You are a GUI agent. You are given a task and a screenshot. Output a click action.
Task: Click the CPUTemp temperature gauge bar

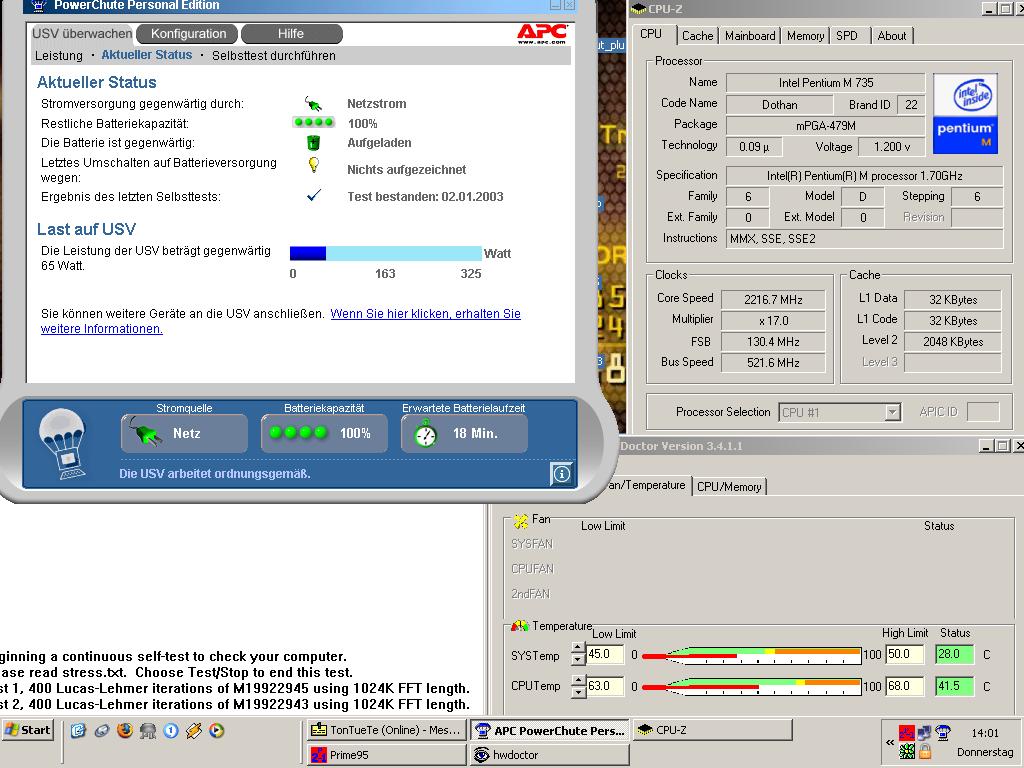pos(751,686)
